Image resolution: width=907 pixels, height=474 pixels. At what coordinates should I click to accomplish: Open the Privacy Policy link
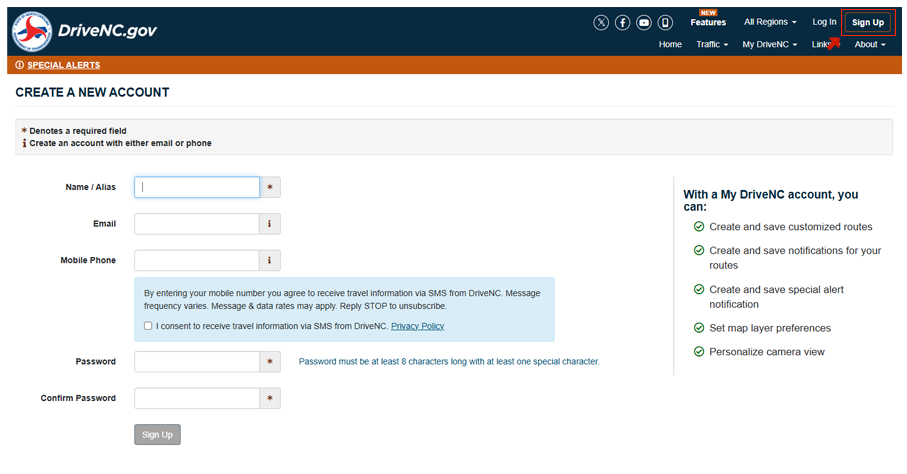(418, 326)
